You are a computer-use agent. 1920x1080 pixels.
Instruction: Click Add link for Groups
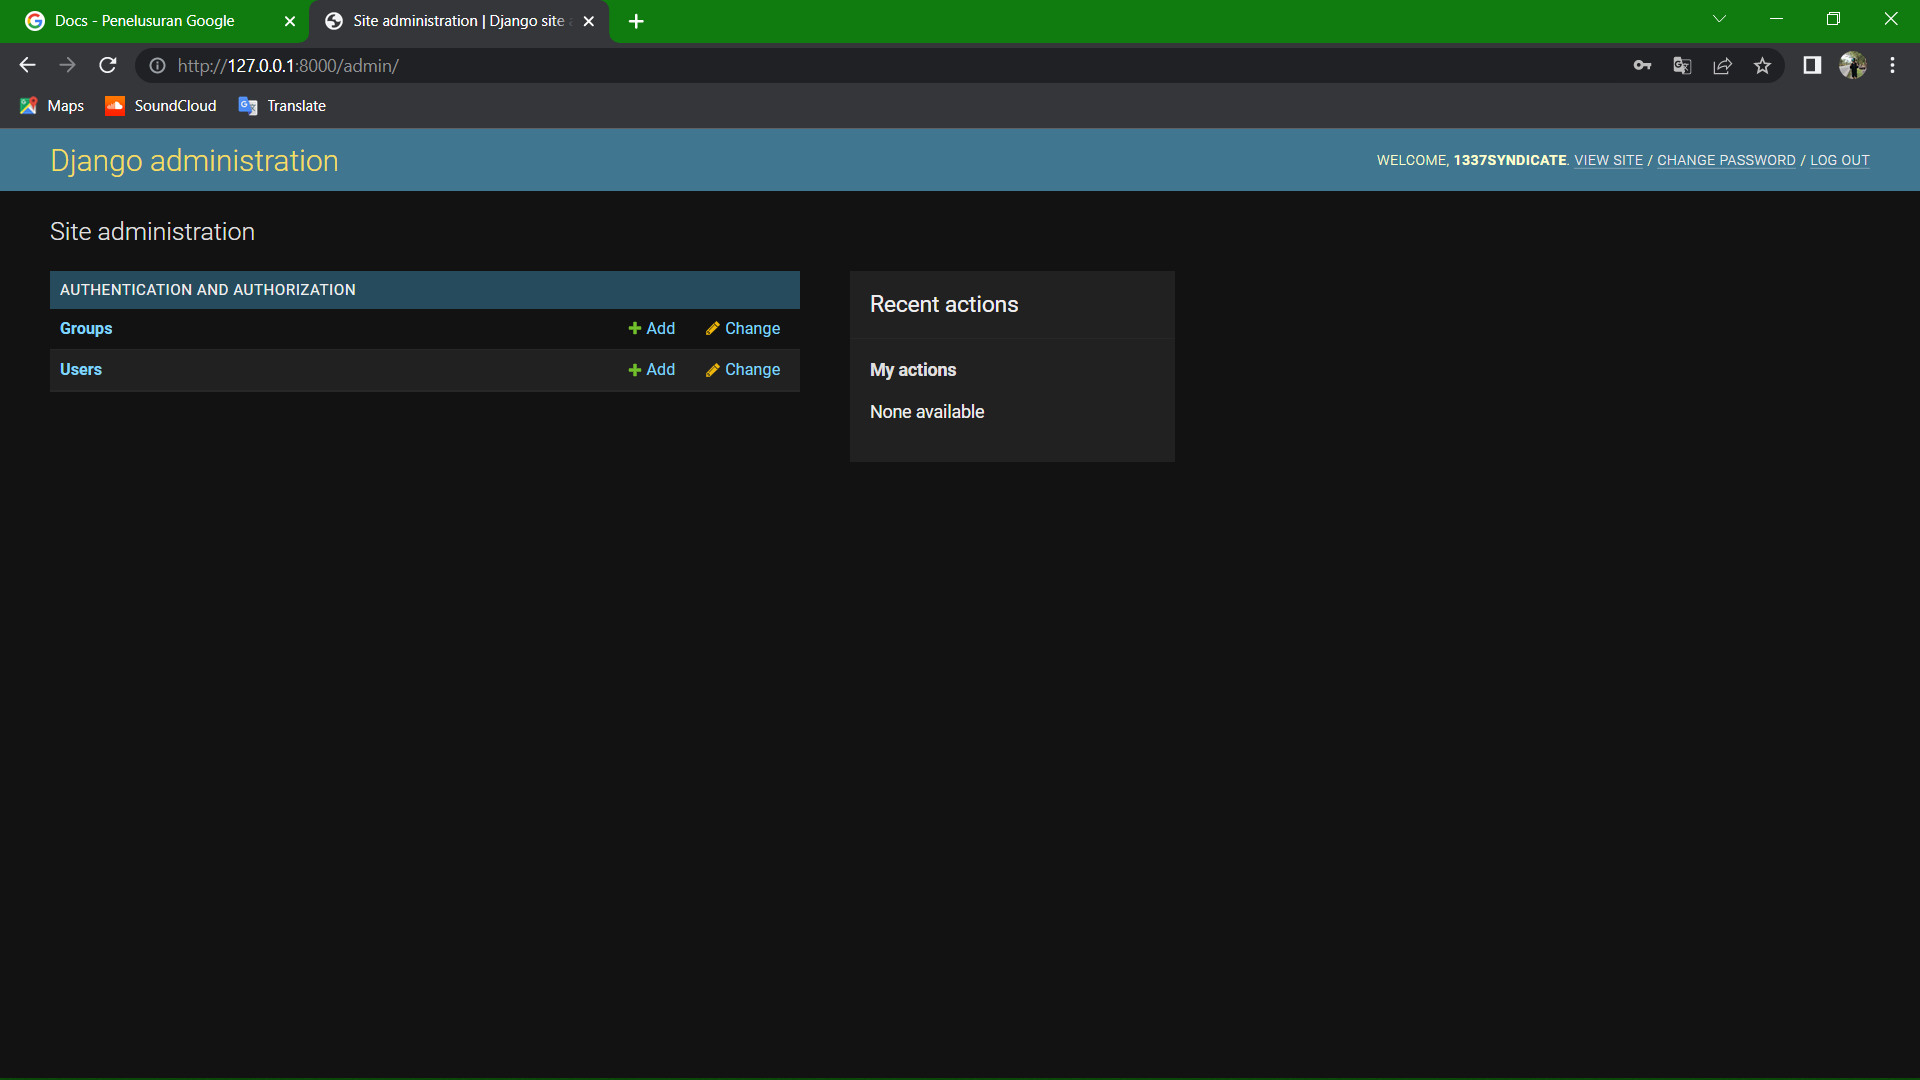[652, 328]
